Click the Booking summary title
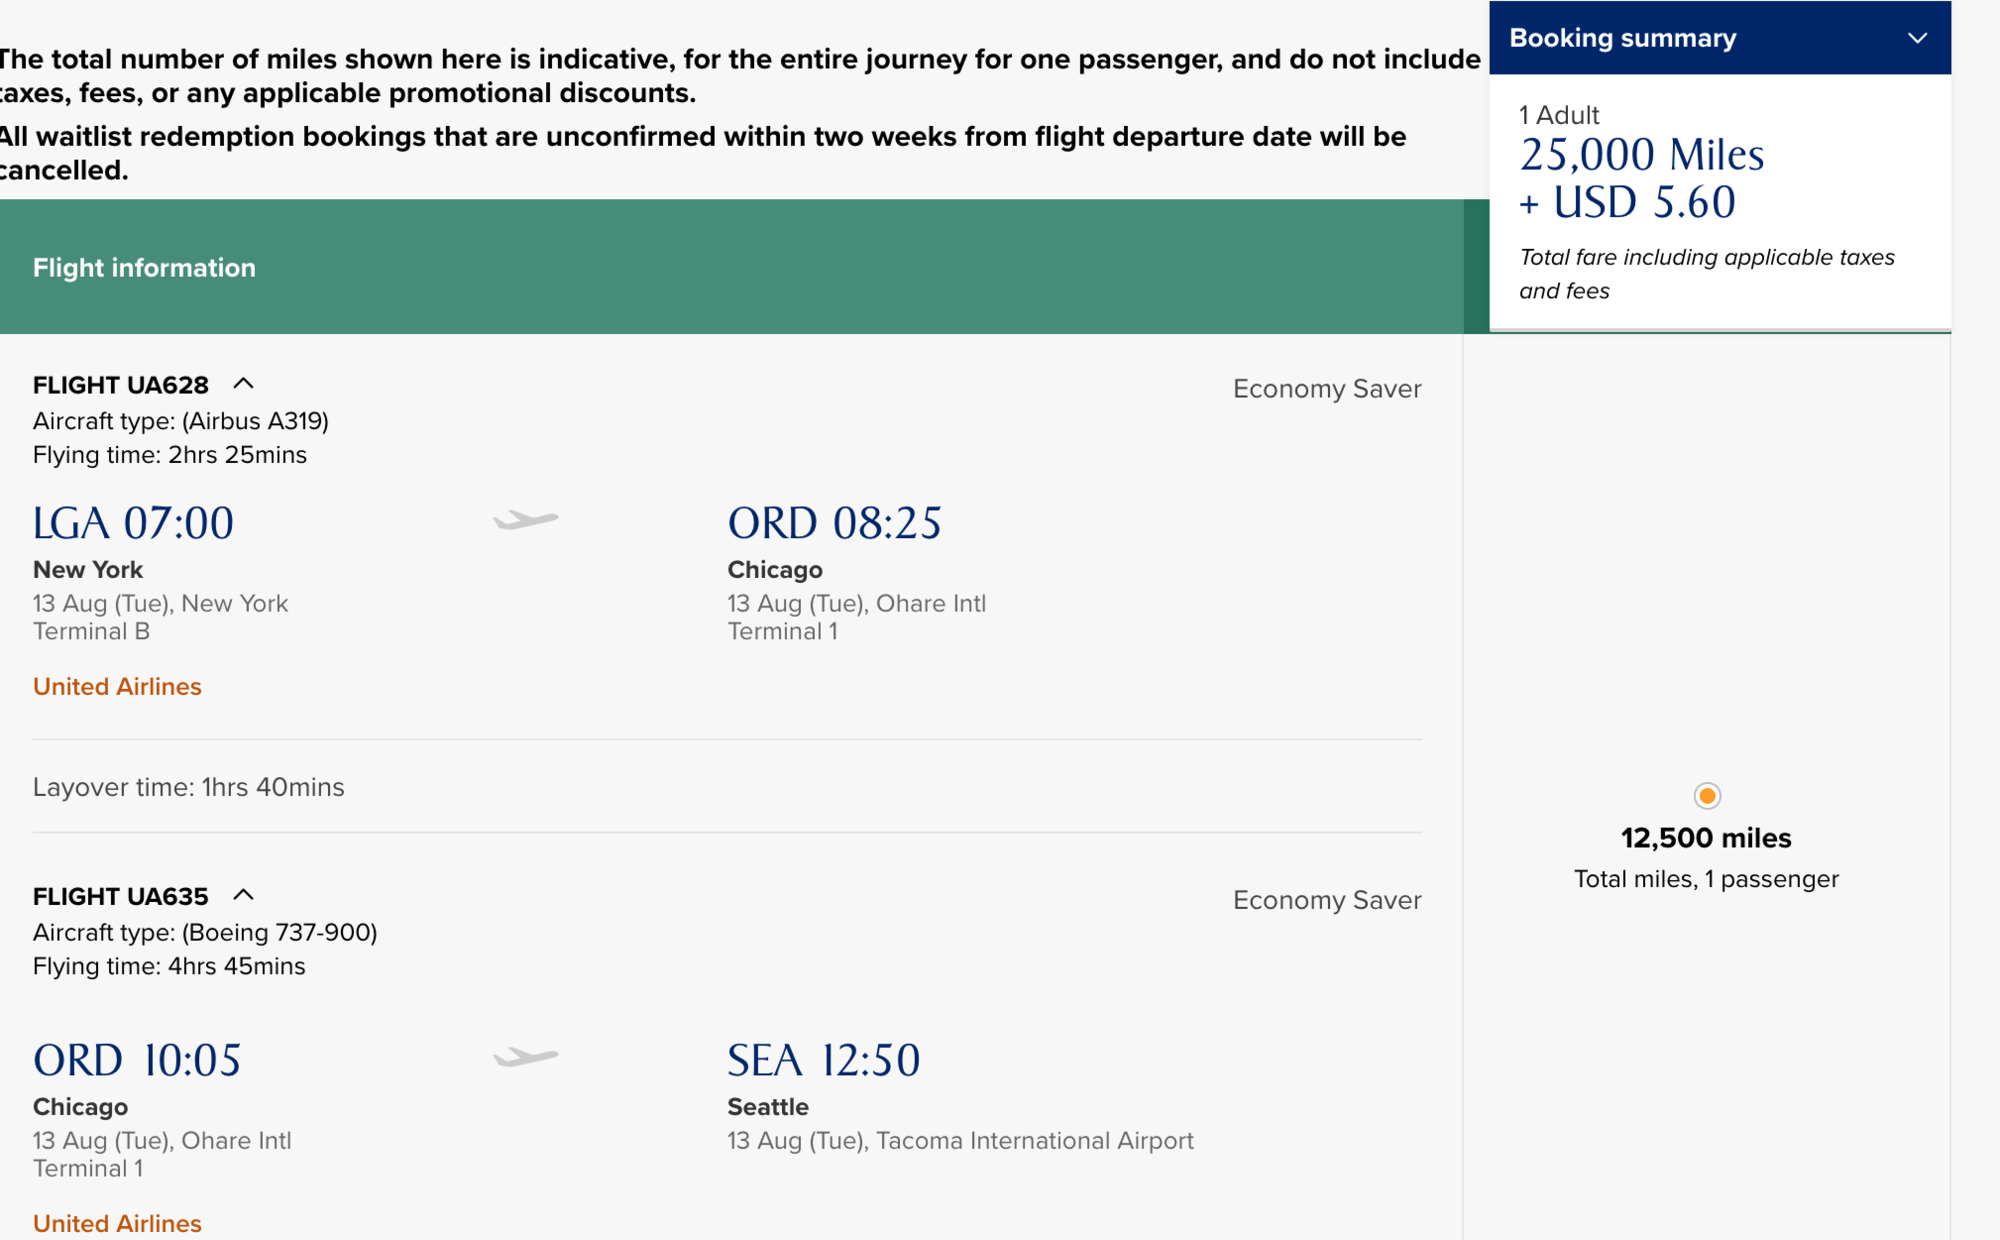Viewport: 2000px width, 1240px height. click(x=1622, y=38)
